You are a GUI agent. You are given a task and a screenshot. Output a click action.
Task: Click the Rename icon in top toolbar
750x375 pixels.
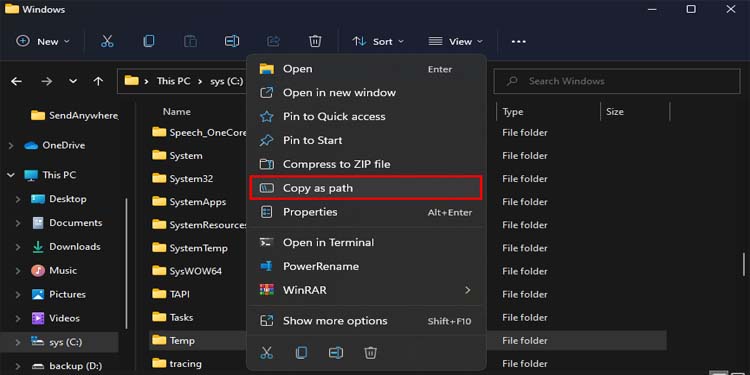point(232,42)
